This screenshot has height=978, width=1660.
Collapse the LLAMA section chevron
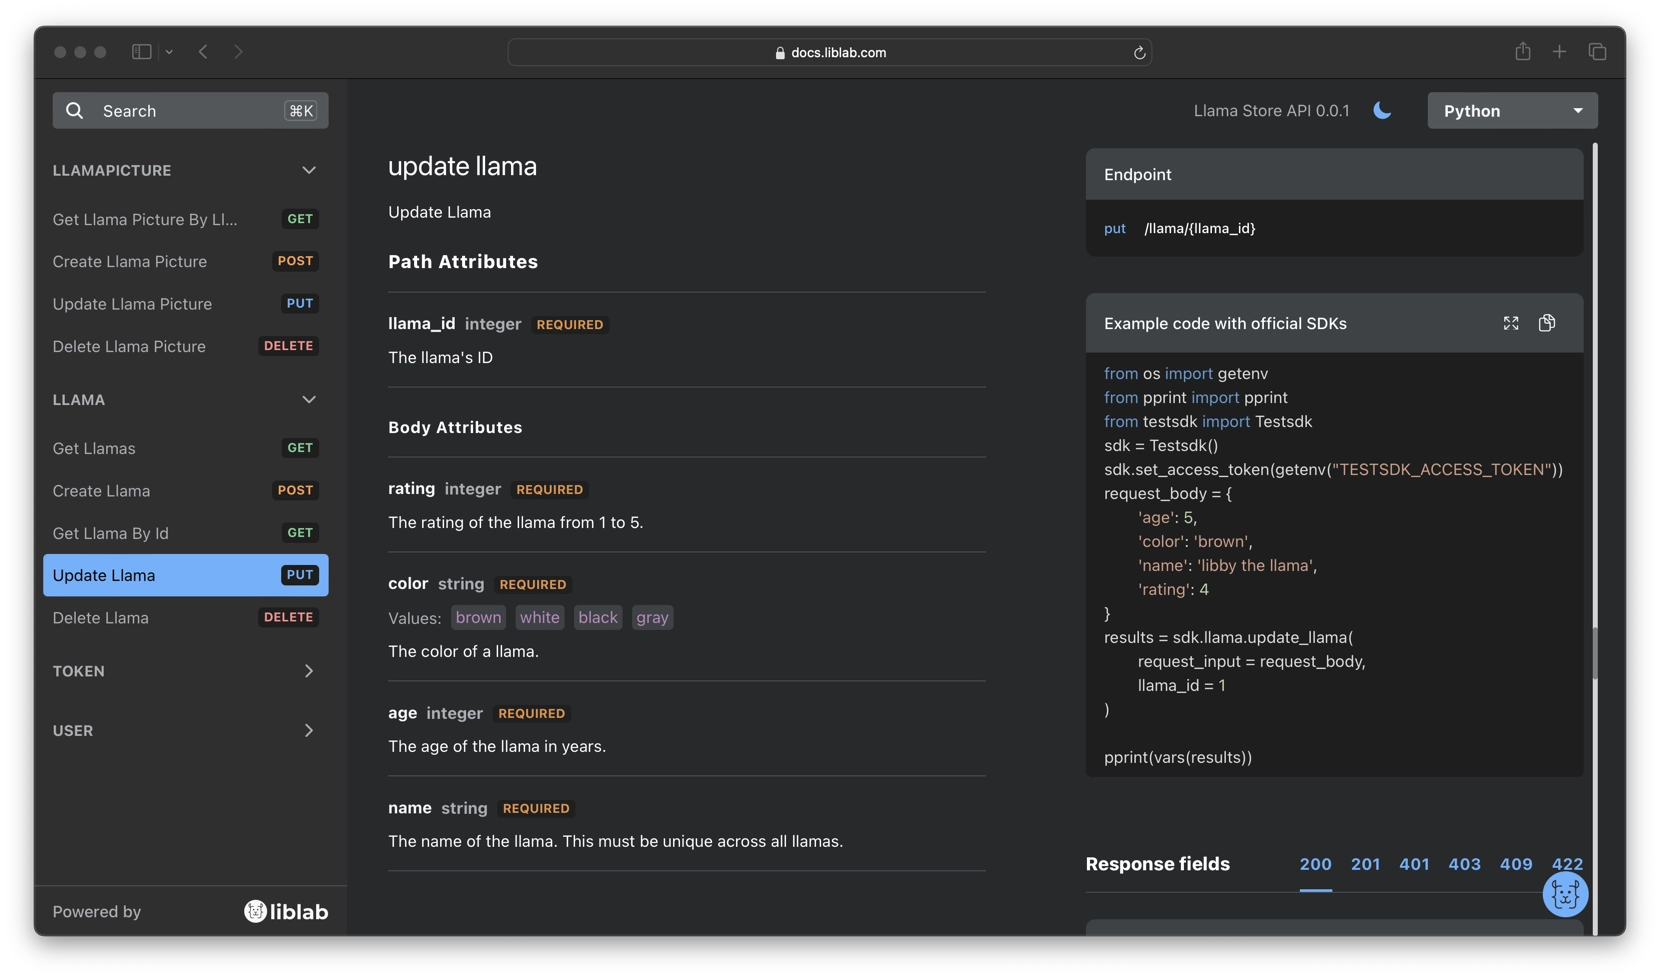tap(309, 399)
